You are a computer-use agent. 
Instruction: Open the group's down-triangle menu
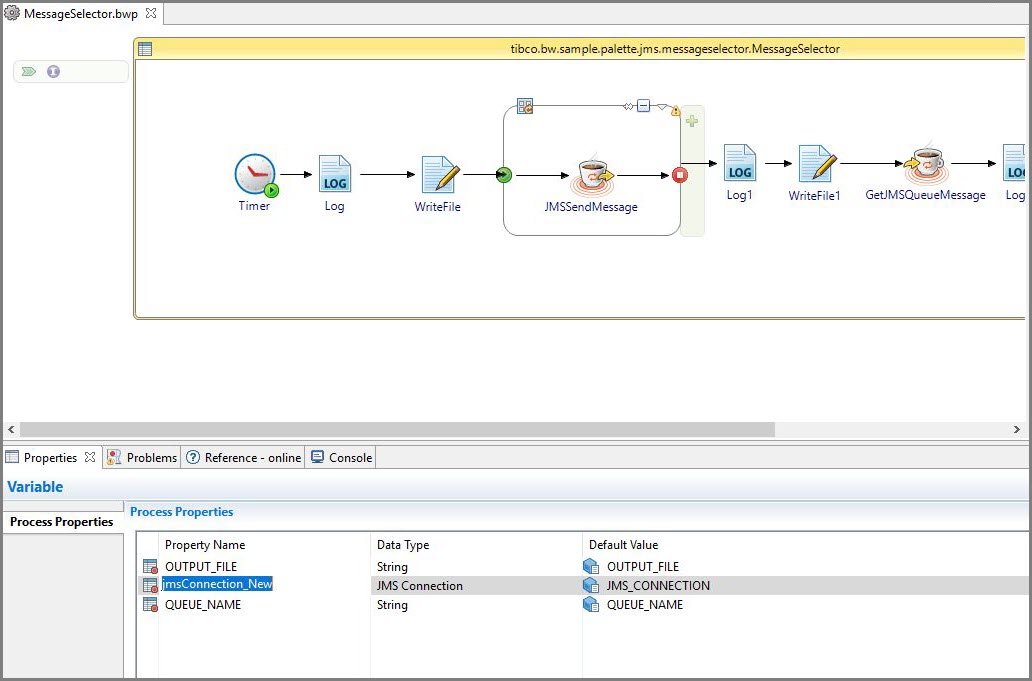(x=662, y=106)
